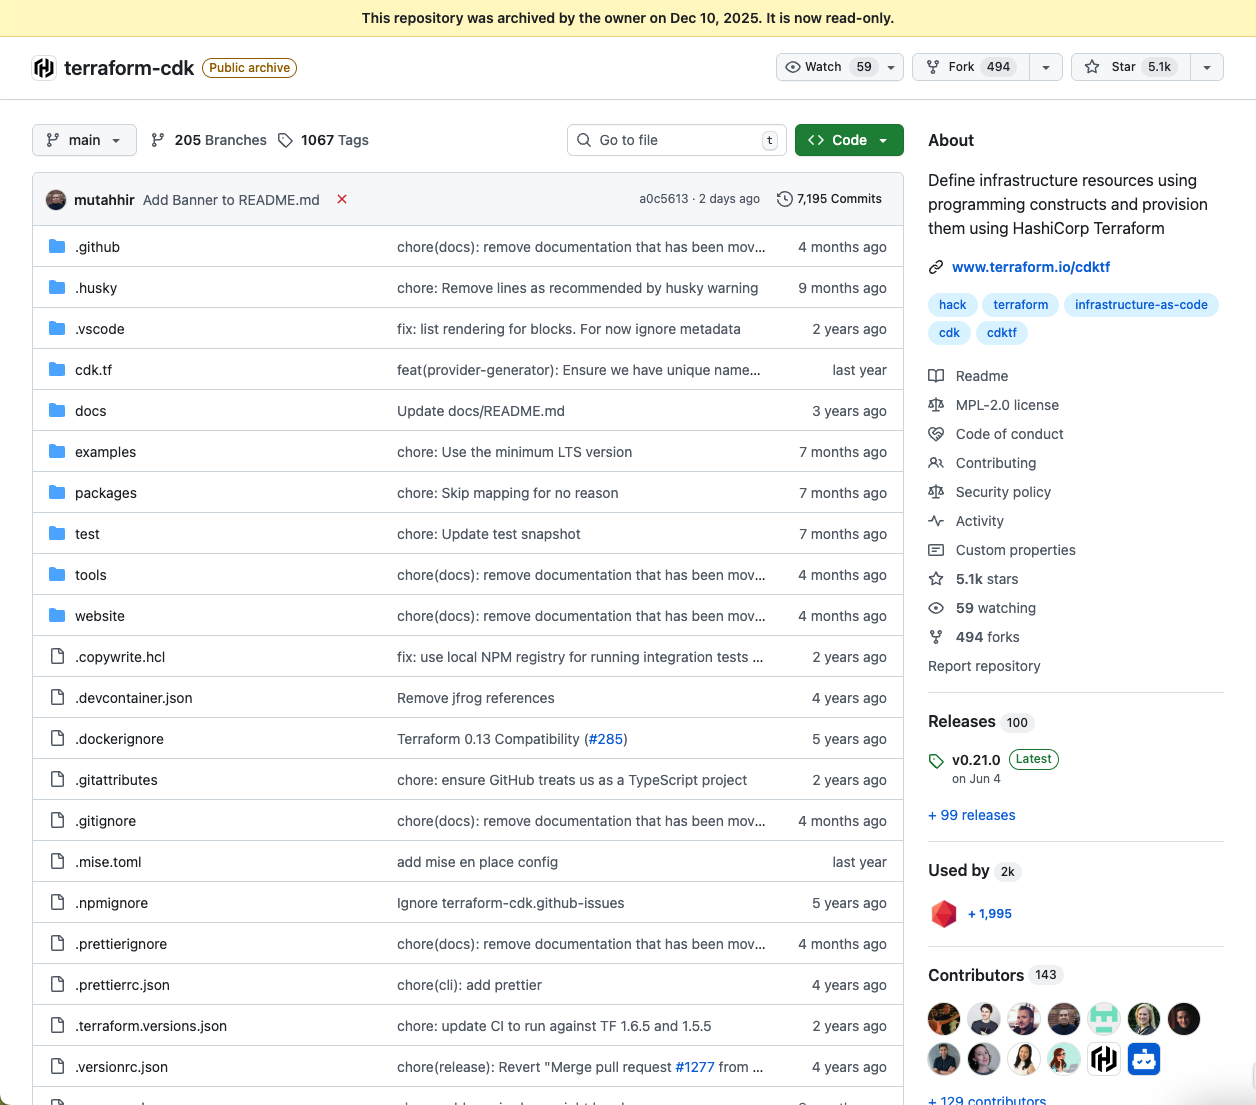View the 7,195 Commits history
Image resolution: width=1256 pixels, height=1105 pixels.
[830, 199]
